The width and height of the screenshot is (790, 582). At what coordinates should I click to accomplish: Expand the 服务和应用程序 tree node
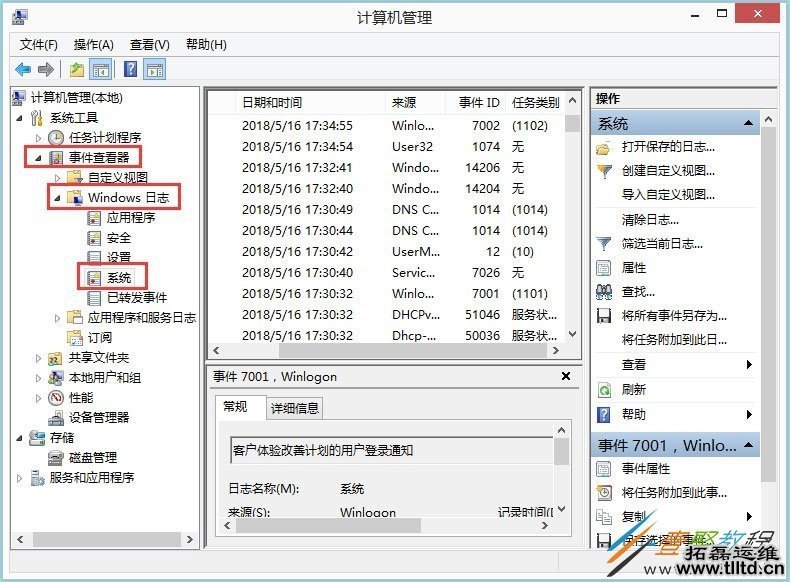click(20, 478)
